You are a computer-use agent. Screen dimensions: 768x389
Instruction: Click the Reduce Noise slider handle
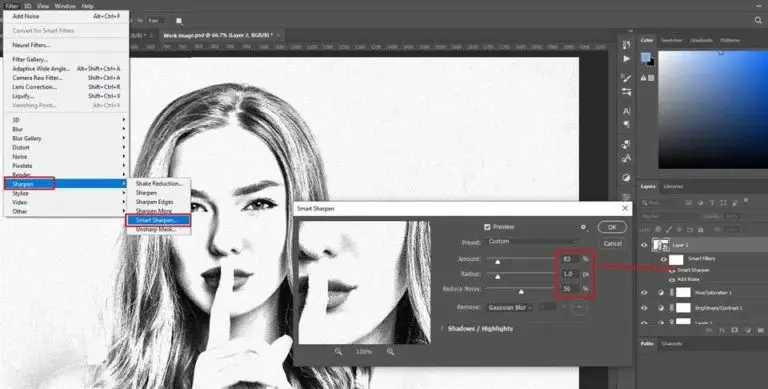tap(522, 292)
